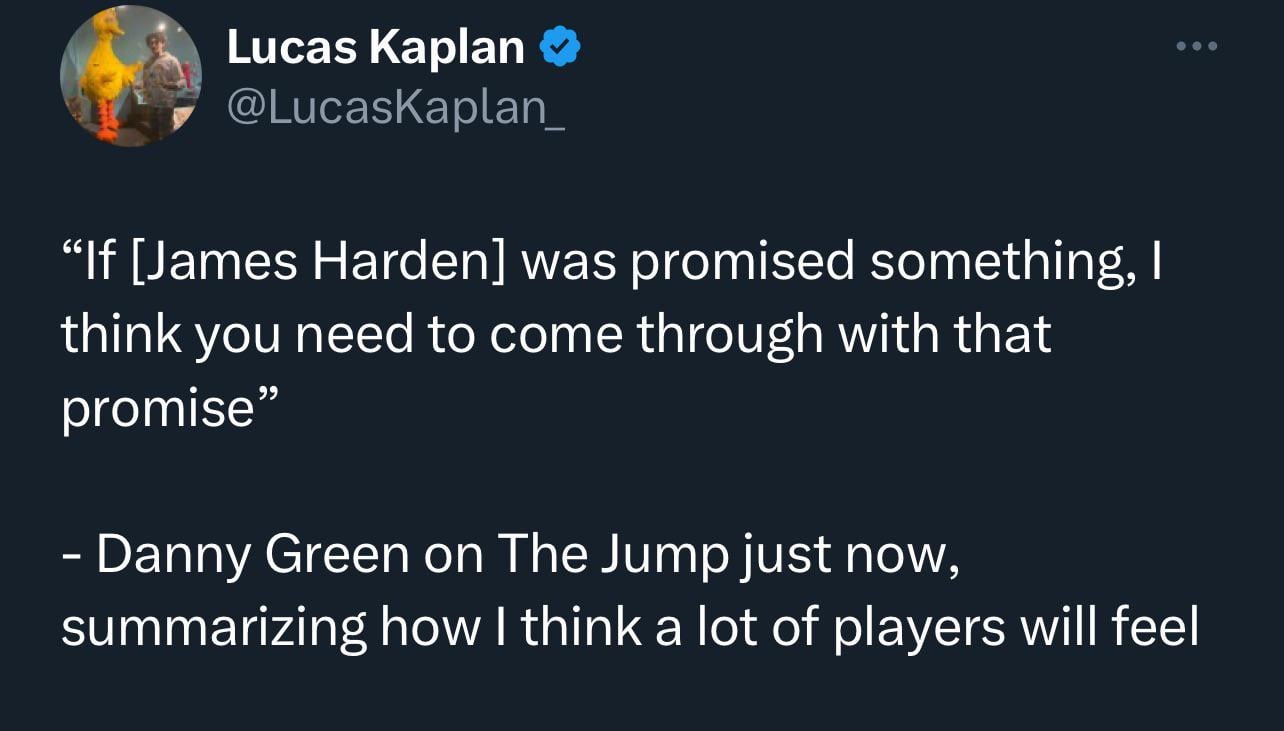Image resolution: width=1284 pixels, height=731 pixels.
Task: Open the @LucasKaplan_ handle link
Action: click(396, 106)
